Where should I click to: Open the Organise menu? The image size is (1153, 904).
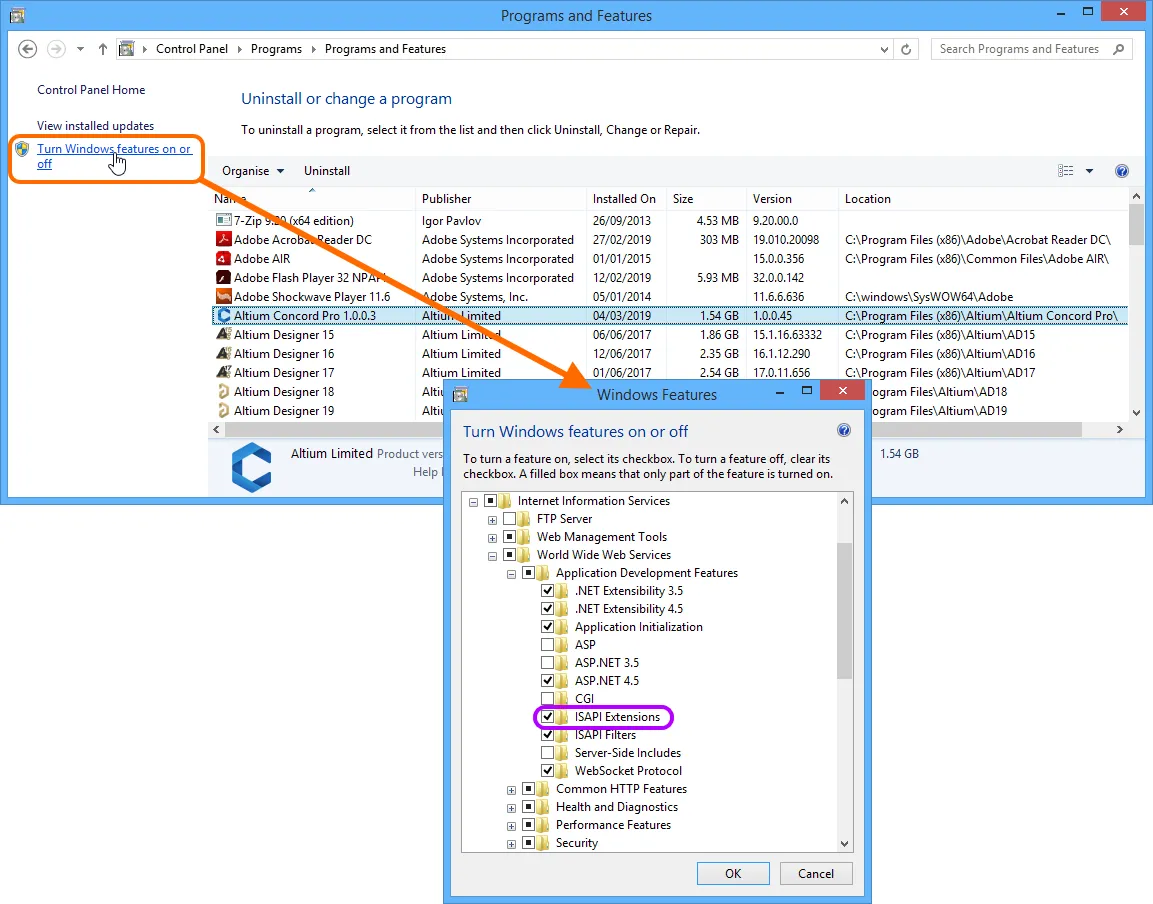253,171
